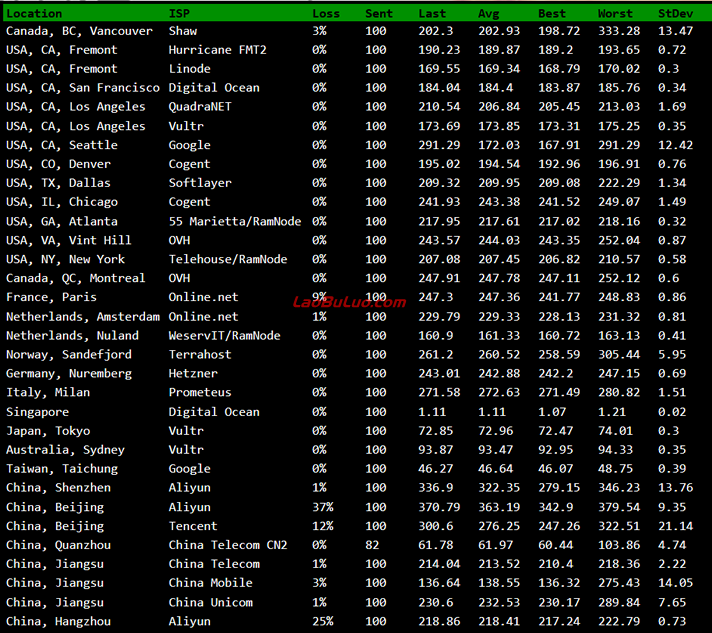Click the 12.42 StDev value for Seattle

(675, 145)
